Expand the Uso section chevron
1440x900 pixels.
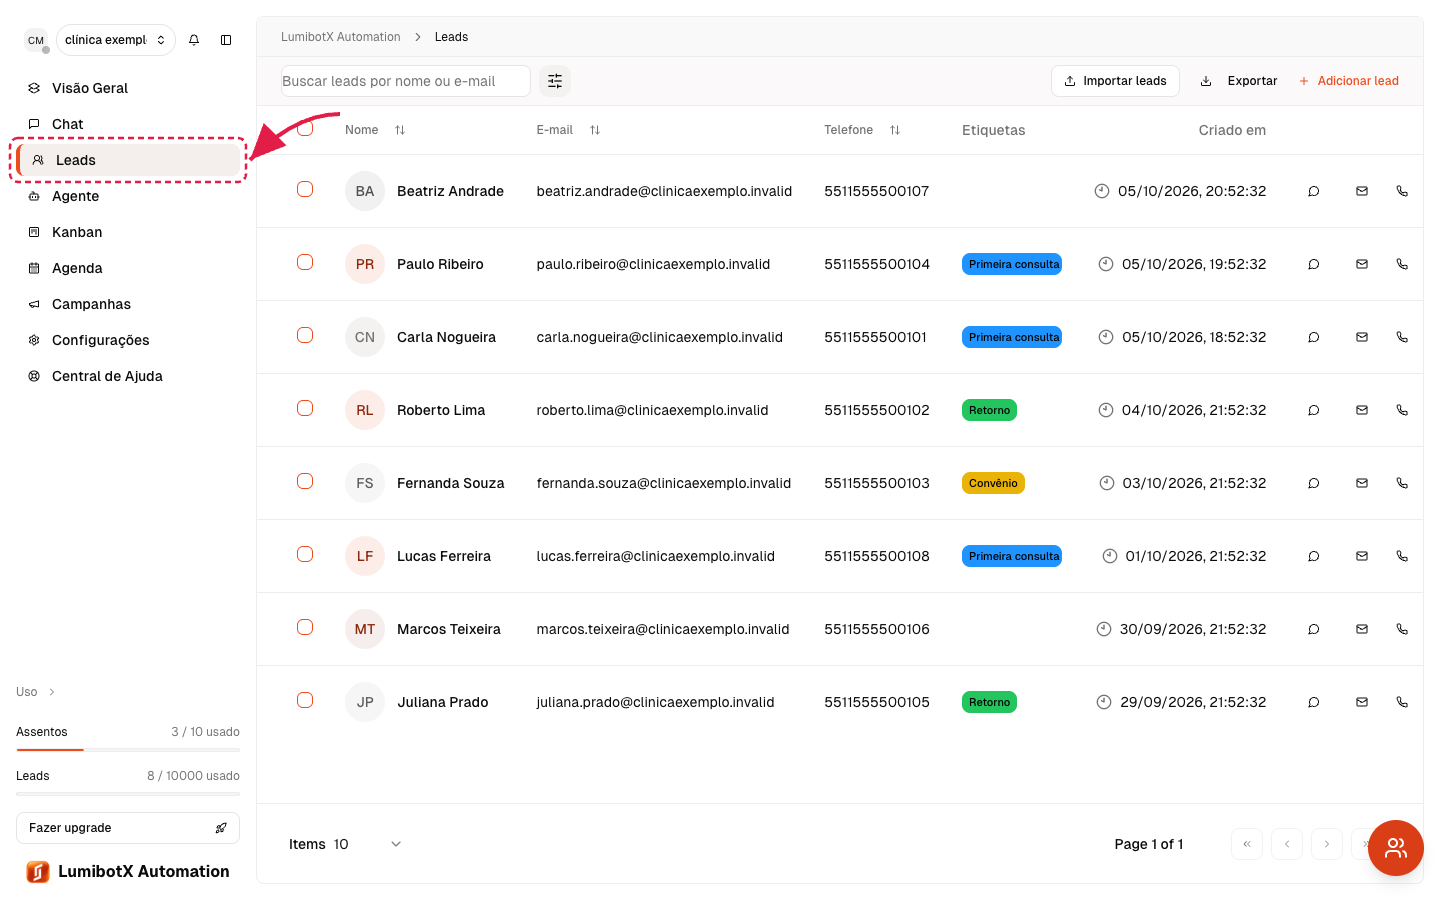[52, 692]
